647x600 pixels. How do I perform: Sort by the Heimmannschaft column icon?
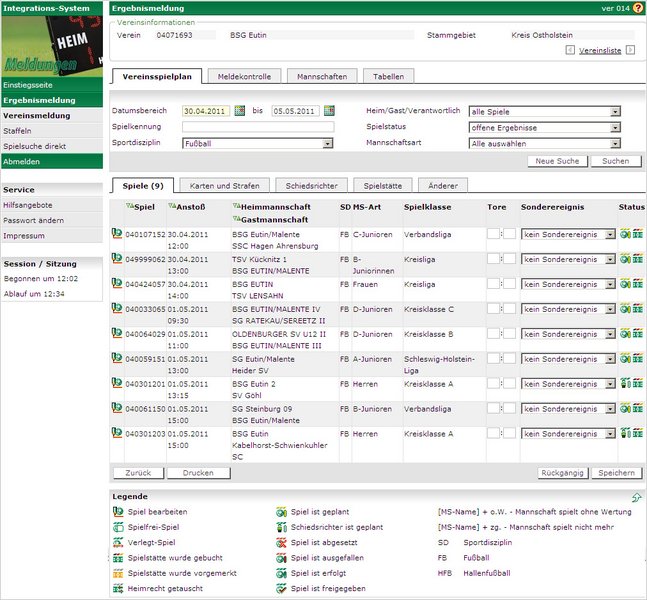coord(236,207)
